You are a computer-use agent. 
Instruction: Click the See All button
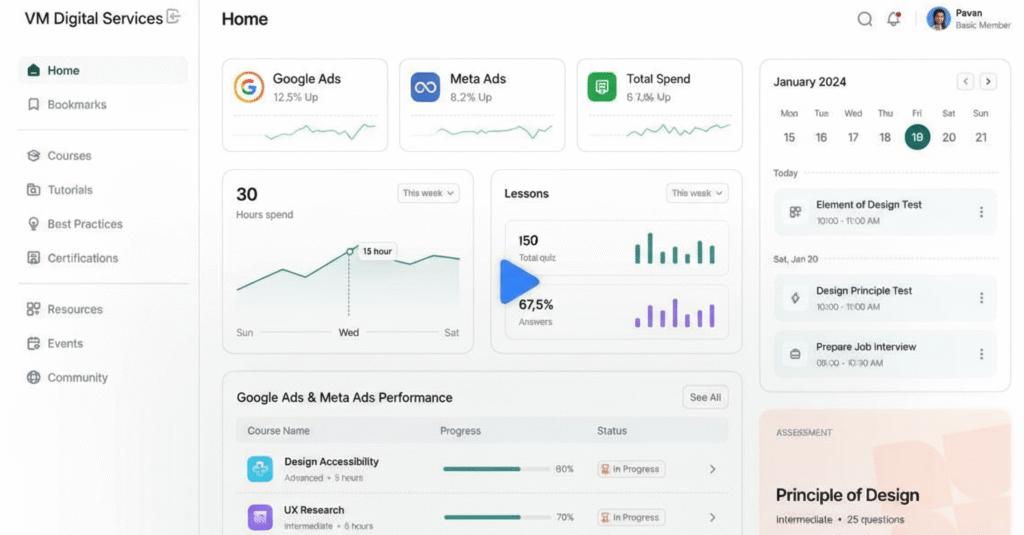tap(705, 397)
